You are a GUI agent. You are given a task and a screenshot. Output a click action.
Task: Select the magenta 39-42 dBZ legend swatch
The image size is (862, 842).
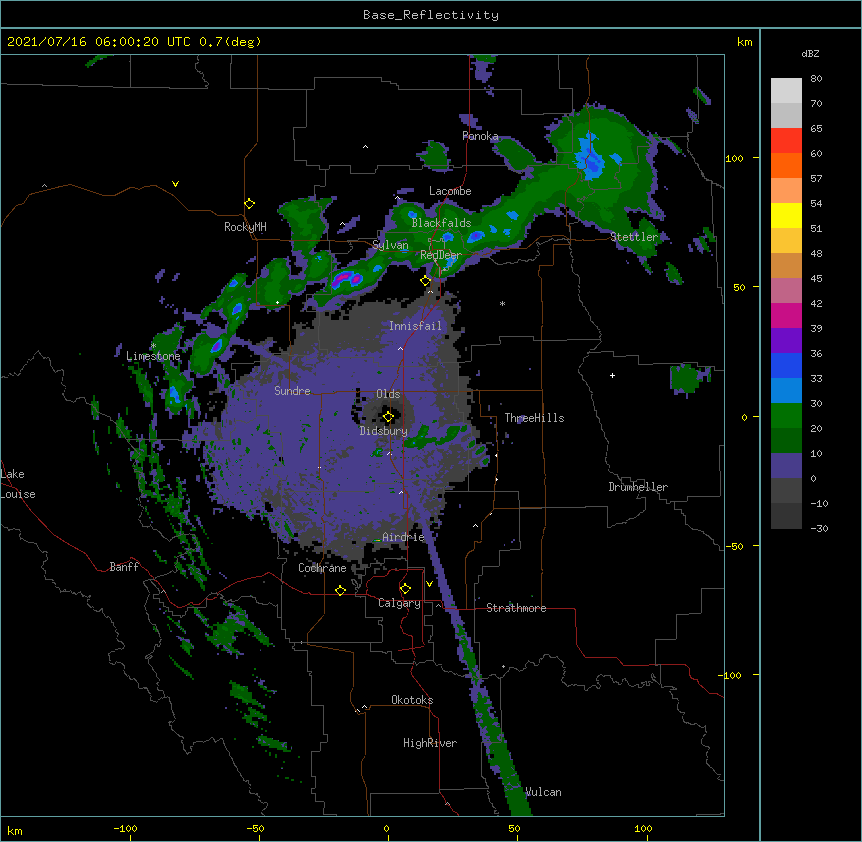click(x=786, y=315)
